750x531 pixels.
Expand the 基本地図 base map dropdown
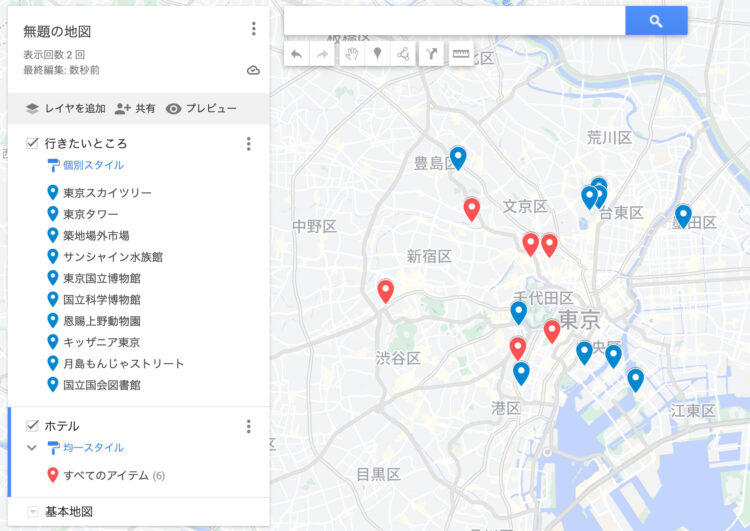tap(32, 512)
